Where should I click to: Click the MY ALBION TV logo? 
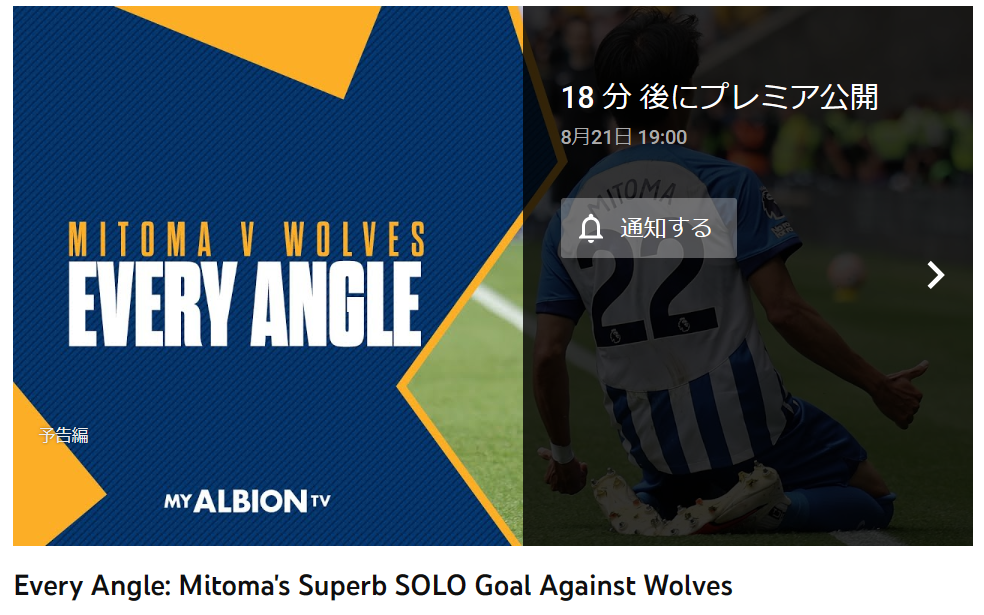[x=247, y=501]
